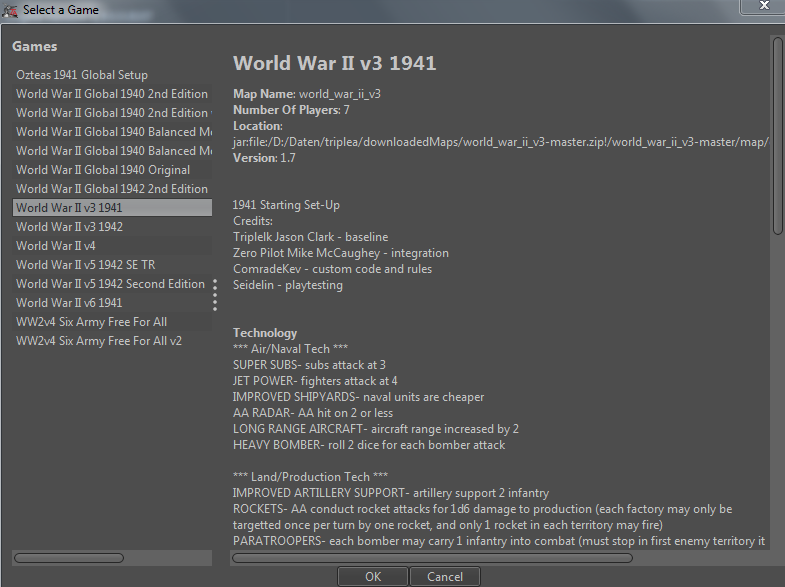Click the Map Name world_war_ii_v3 line
785x587 pixels.
[306, 94]
